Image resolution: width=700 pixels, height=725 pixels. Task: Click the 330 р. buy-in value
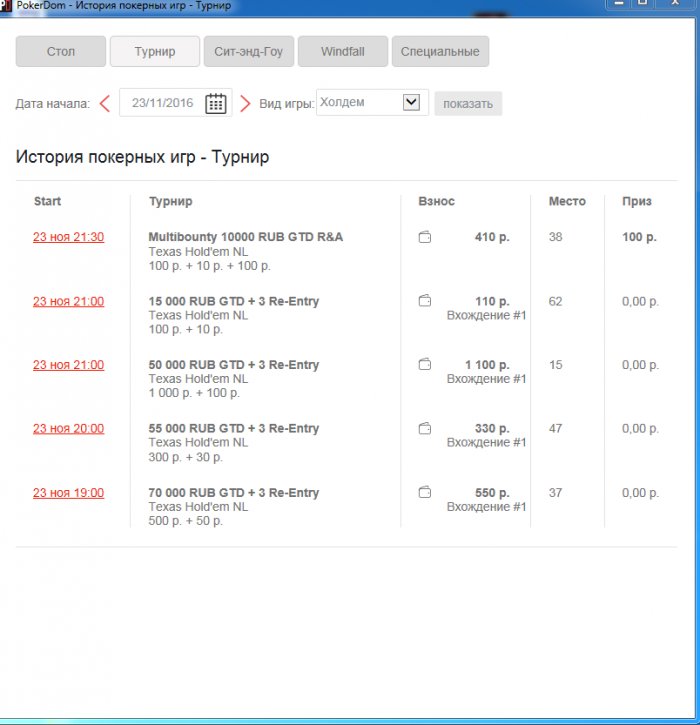(x=492, y=429)
